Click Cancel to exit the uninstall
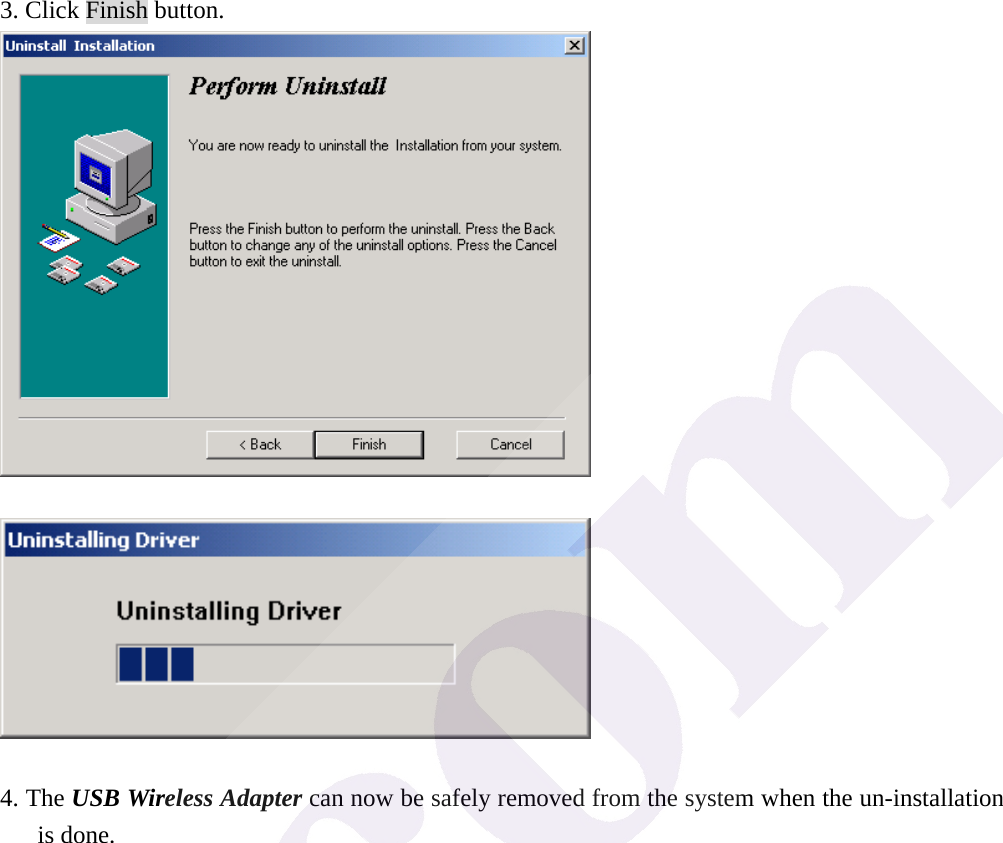 [509, 444]
